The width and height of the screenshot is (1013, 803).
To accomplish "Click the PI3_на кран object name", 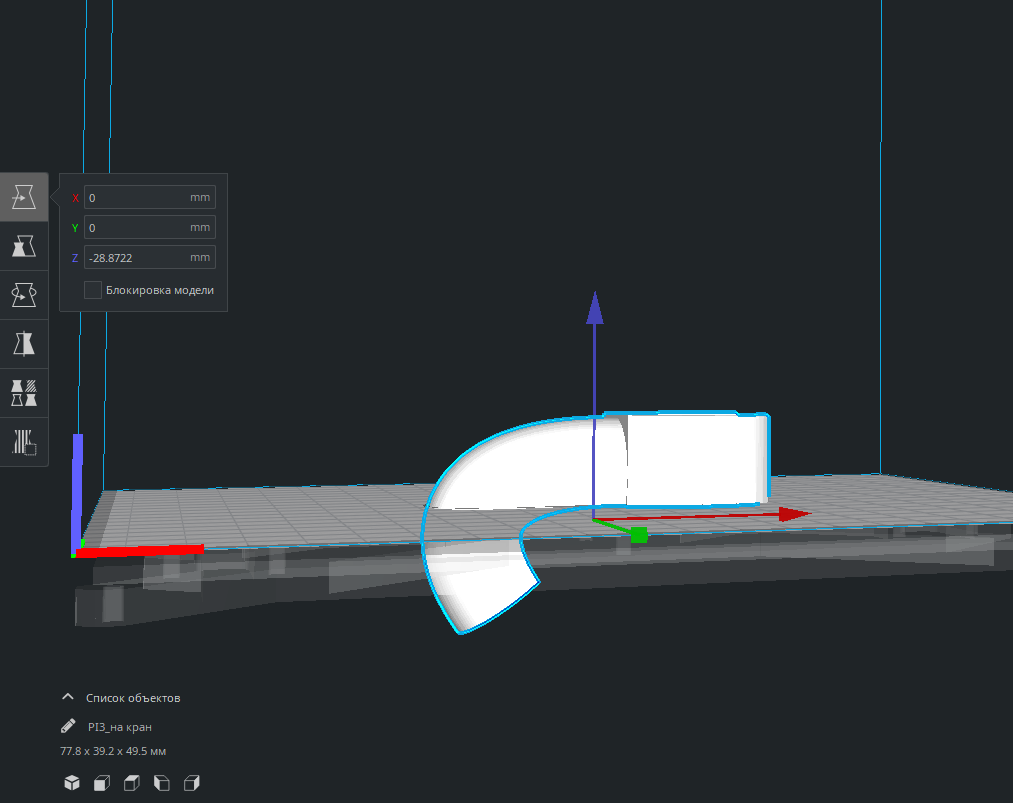I will [120, 727].
